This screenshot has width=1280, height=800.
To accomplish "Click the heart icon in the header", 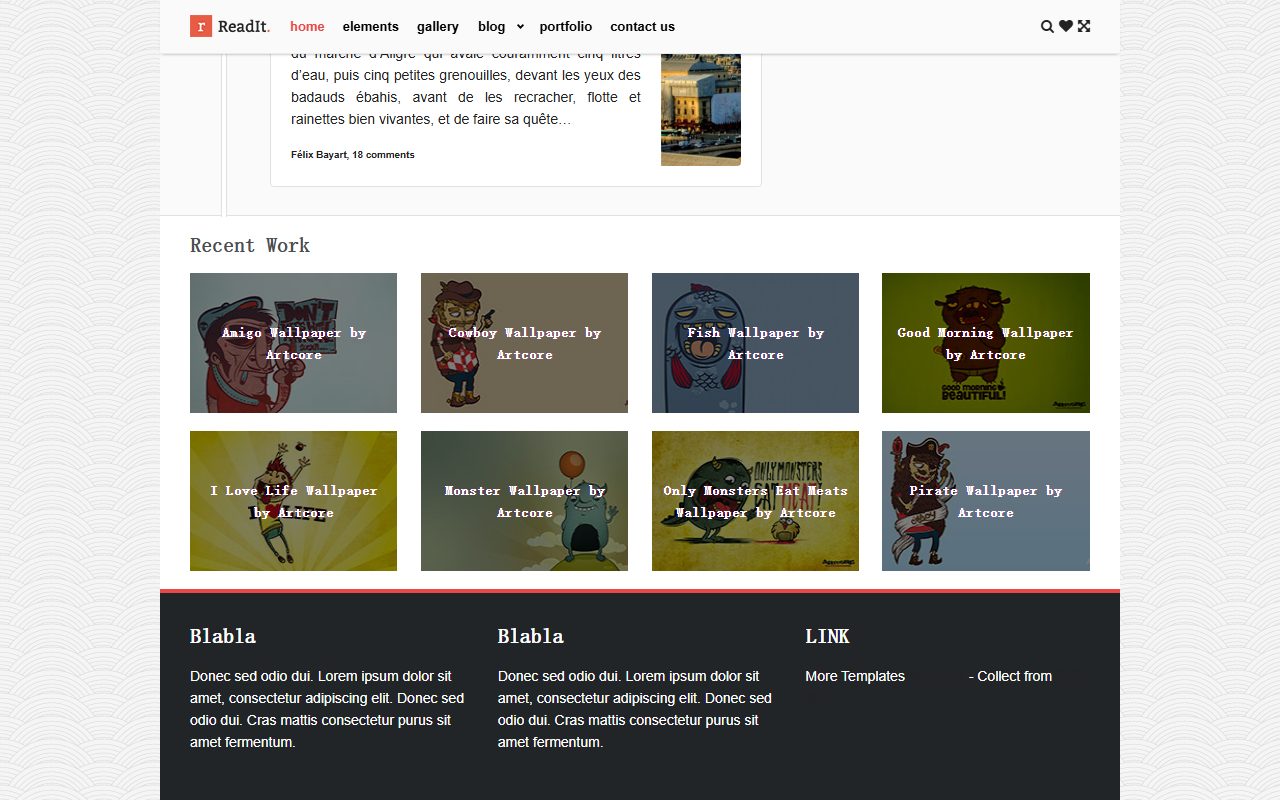I will [x=1066, y=27].
